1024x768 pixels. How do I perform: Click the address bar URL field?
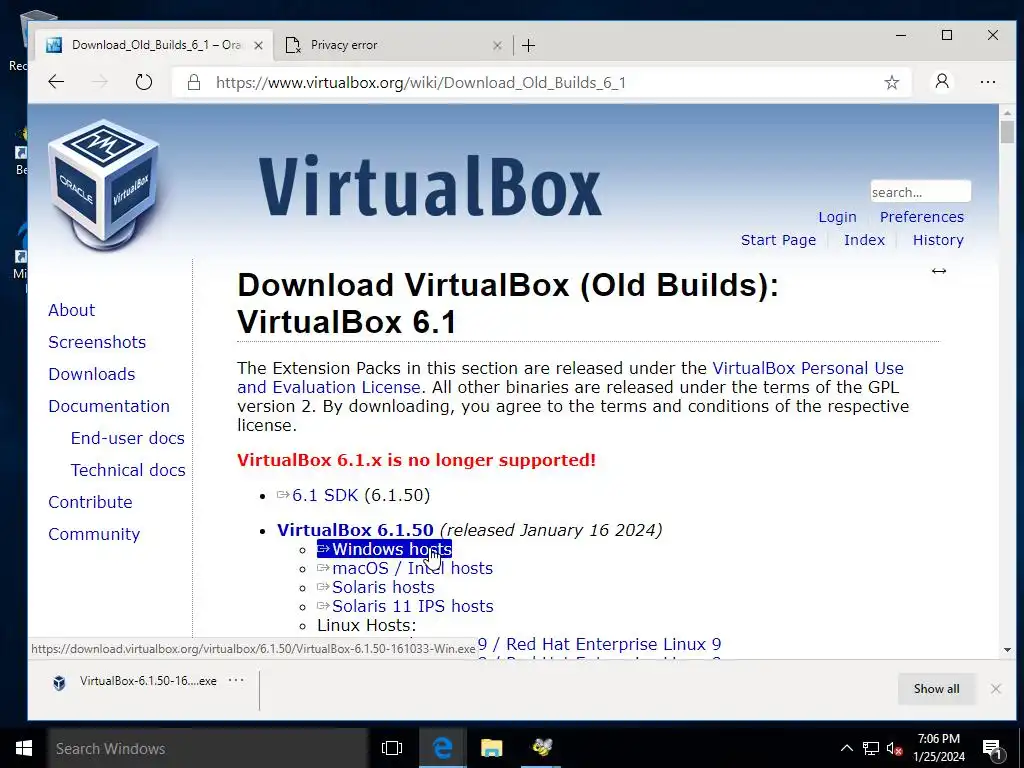point(542,82)
